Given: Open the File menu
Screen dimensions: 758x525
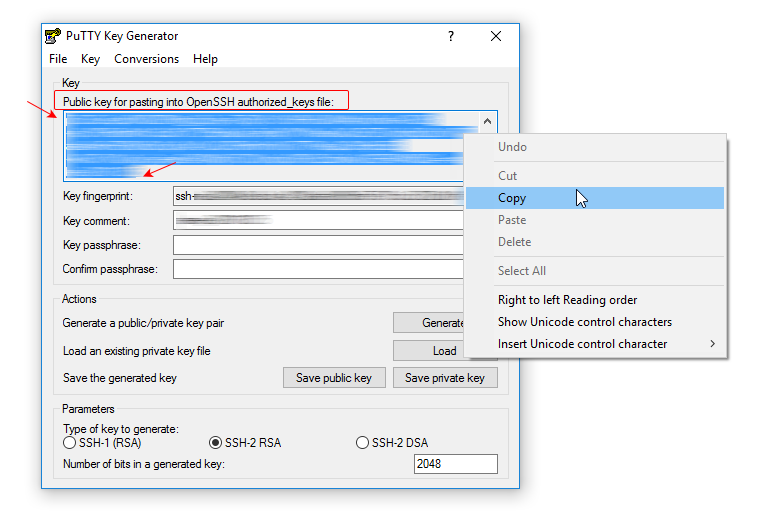Looking at the screenshot, I should 58,59.
